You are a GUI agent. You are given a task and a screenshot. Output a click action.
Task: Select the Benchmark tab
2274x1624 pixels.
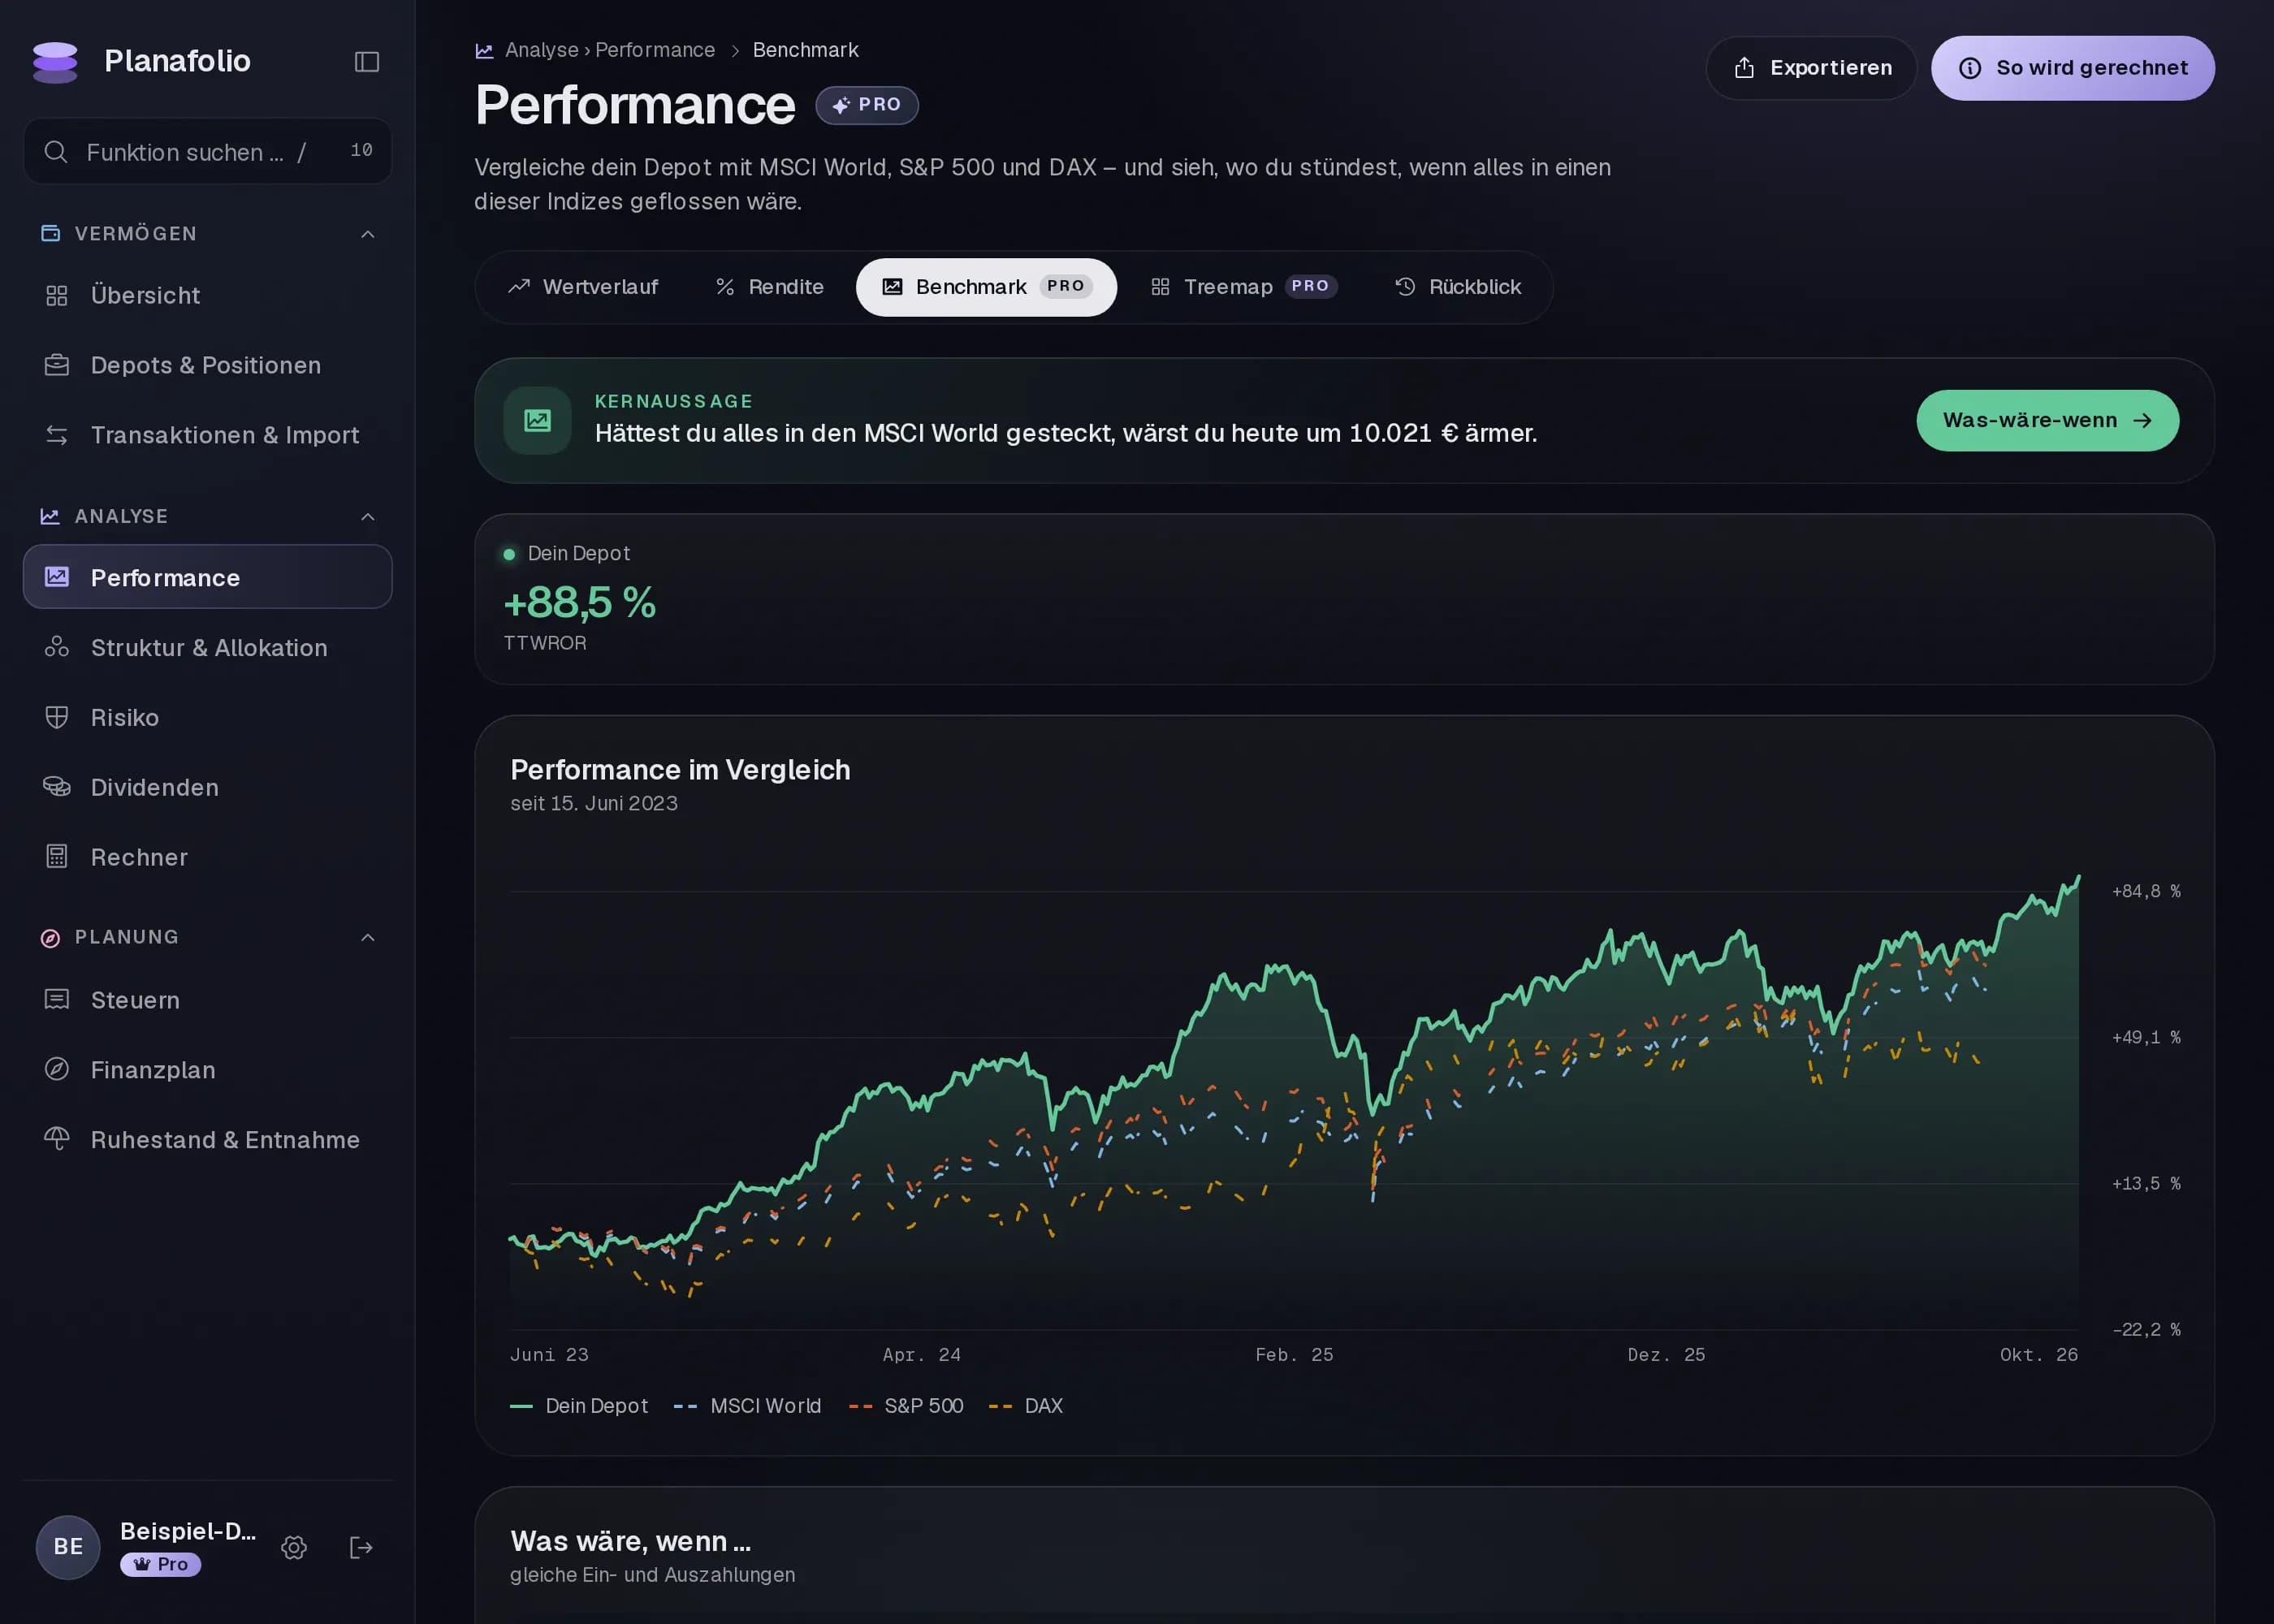tap(986, 287)
